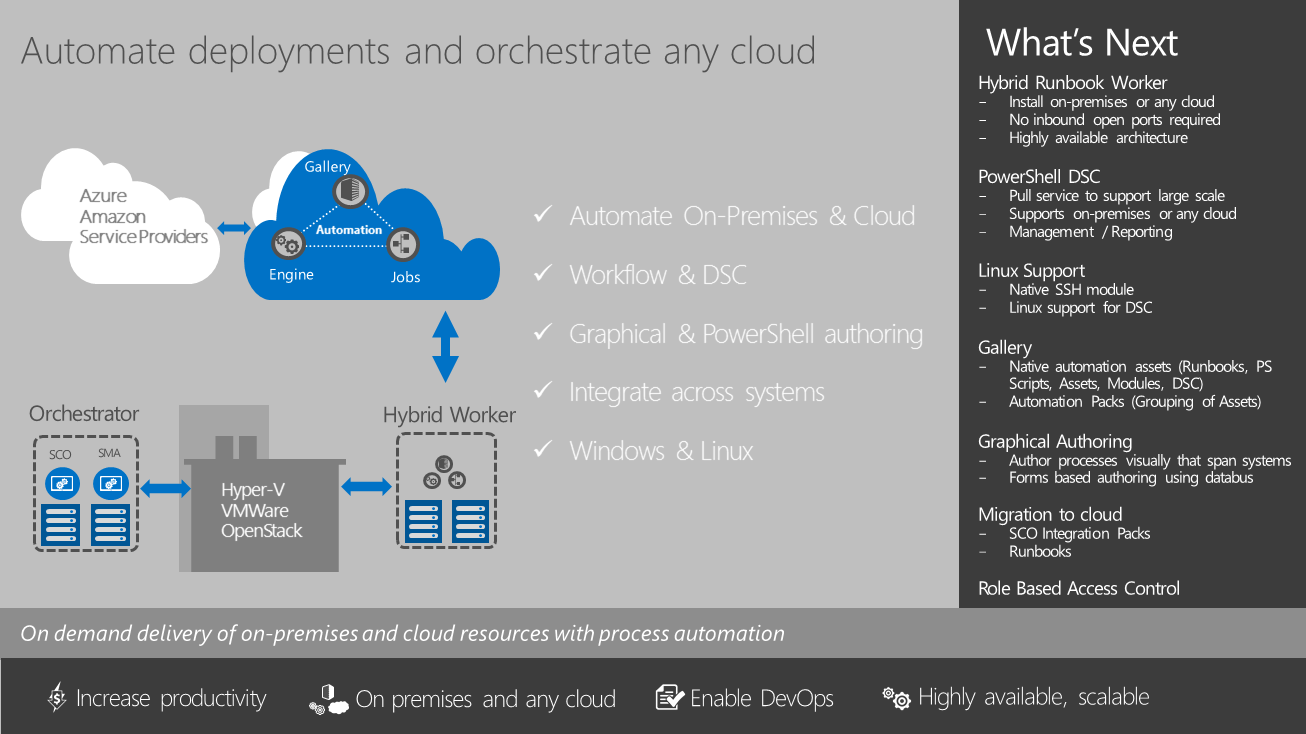
Task: Click 'Author processes visually that span systems' bullet
Action: click(1150, 461)
